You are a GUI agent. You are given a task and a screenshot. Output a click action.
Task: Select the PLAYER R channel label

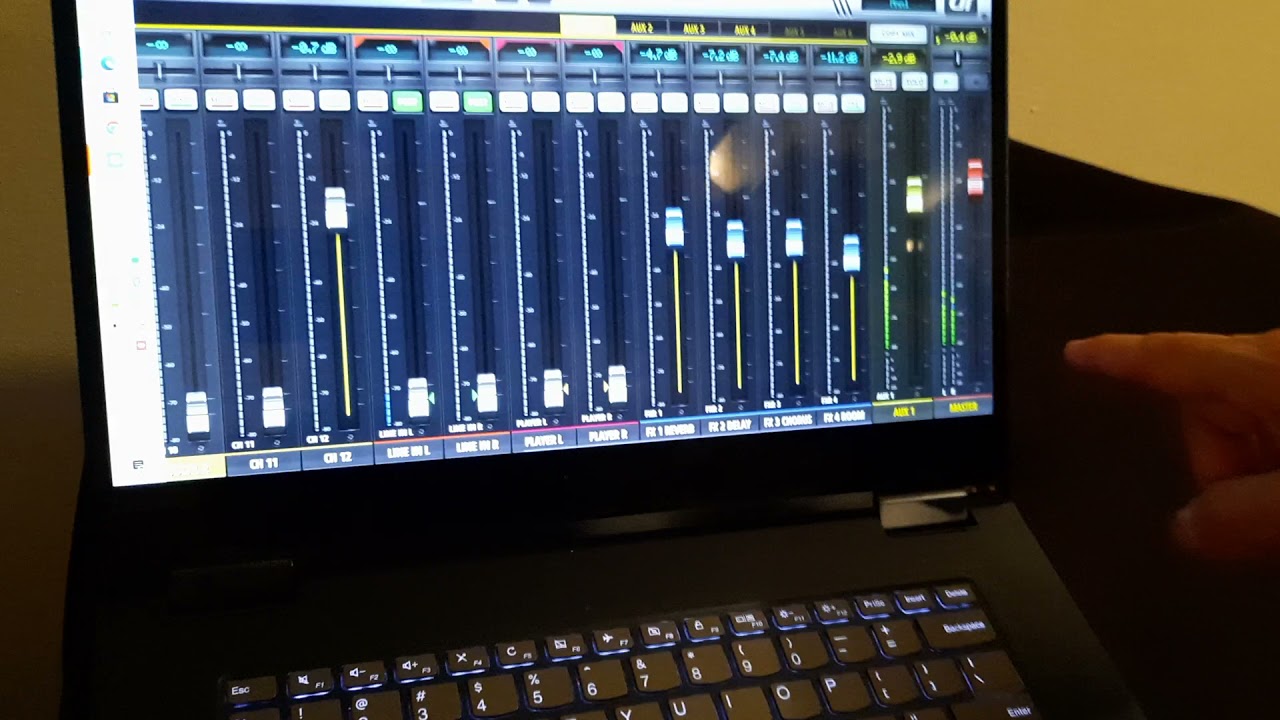(x=608, y=436)
